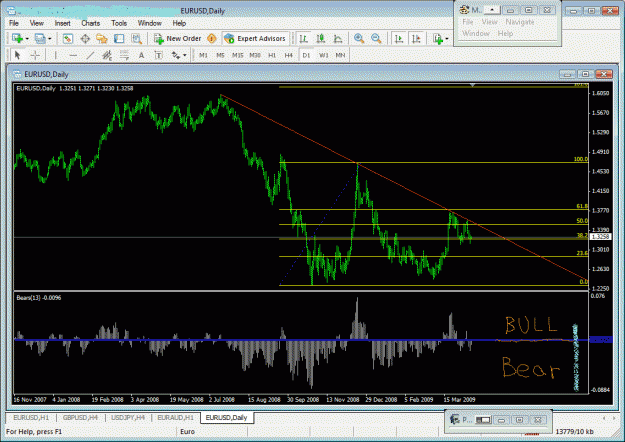Open the Indicators list icon
The width and height of the screenshot is (625, 442).
438,39
